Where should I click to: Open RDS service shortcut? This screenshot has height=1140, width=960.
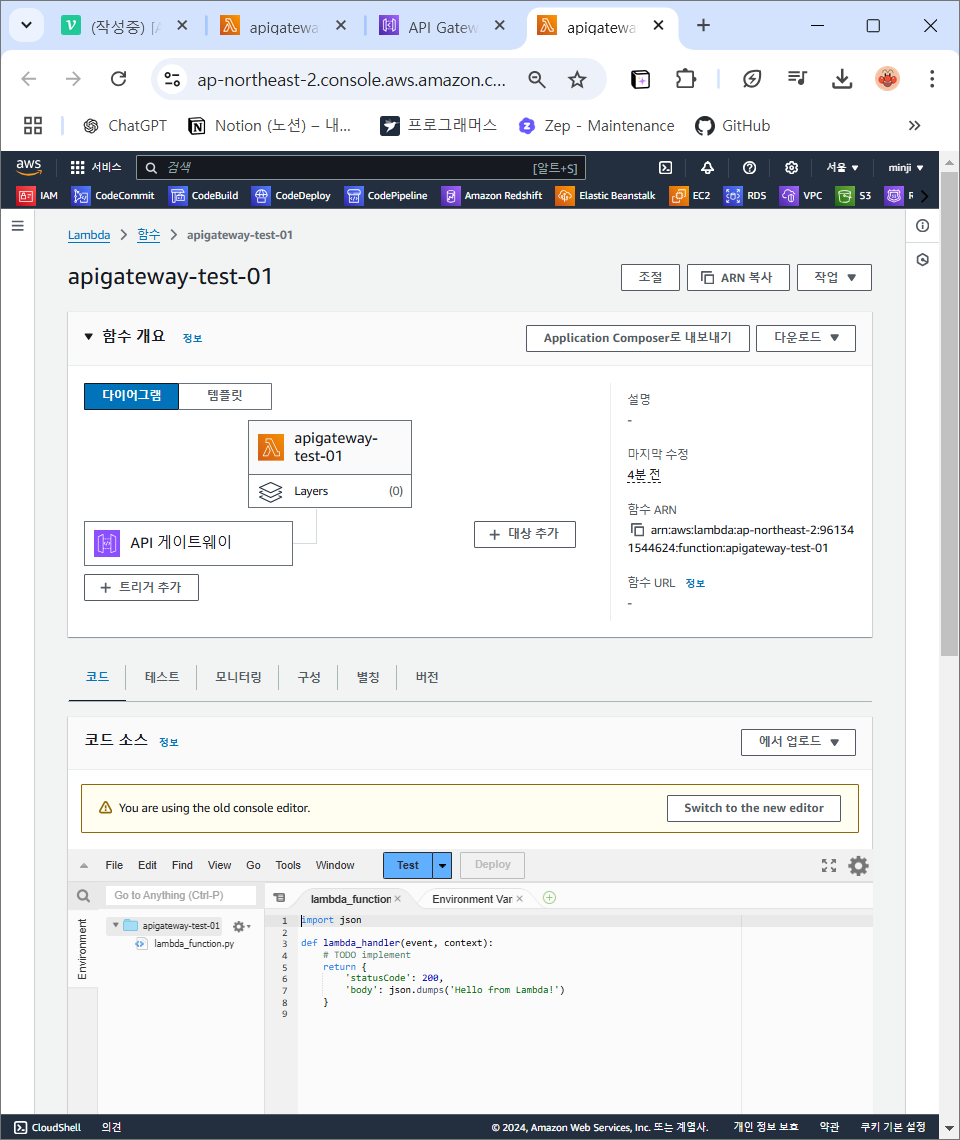tap(745, 196)
